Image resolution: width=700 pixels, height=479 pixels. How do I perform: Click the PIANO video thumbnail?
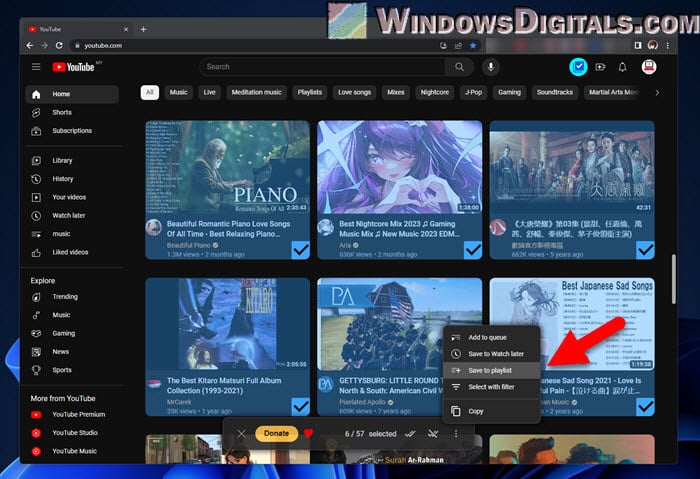[x=228, y=167]
